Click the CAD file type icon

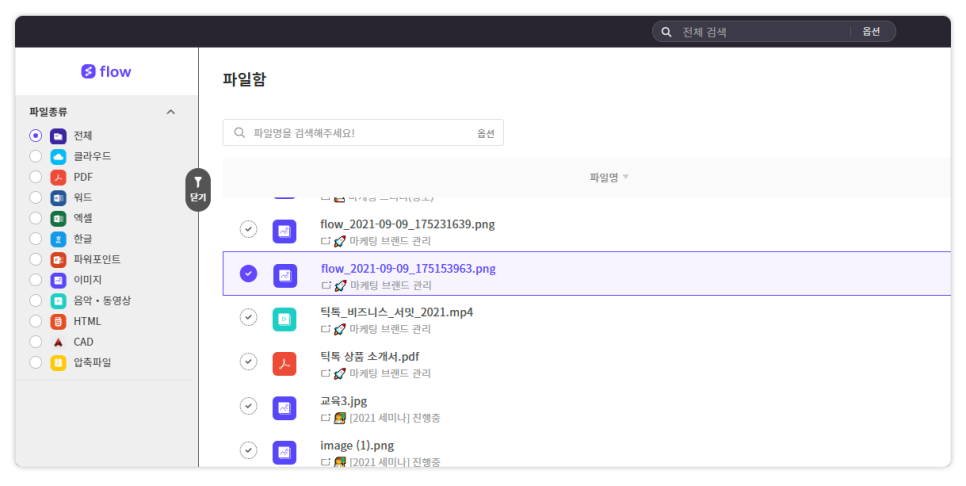[x=58, y=342]
